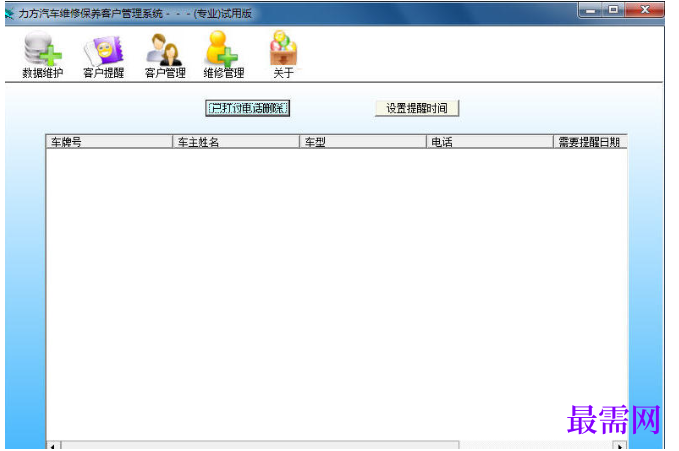
Task: Click the application title bar icon
Action: 10,13
